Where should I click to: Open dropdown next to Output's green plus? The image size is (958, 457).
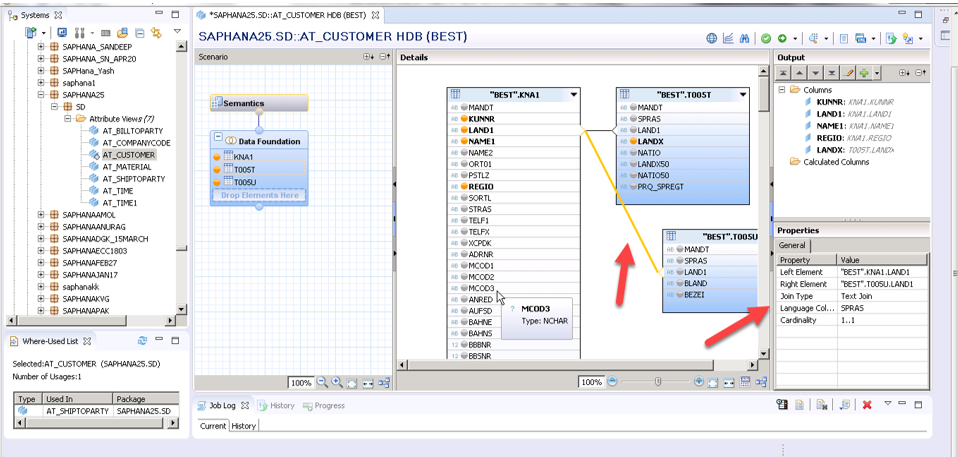[x=876, y=73]
